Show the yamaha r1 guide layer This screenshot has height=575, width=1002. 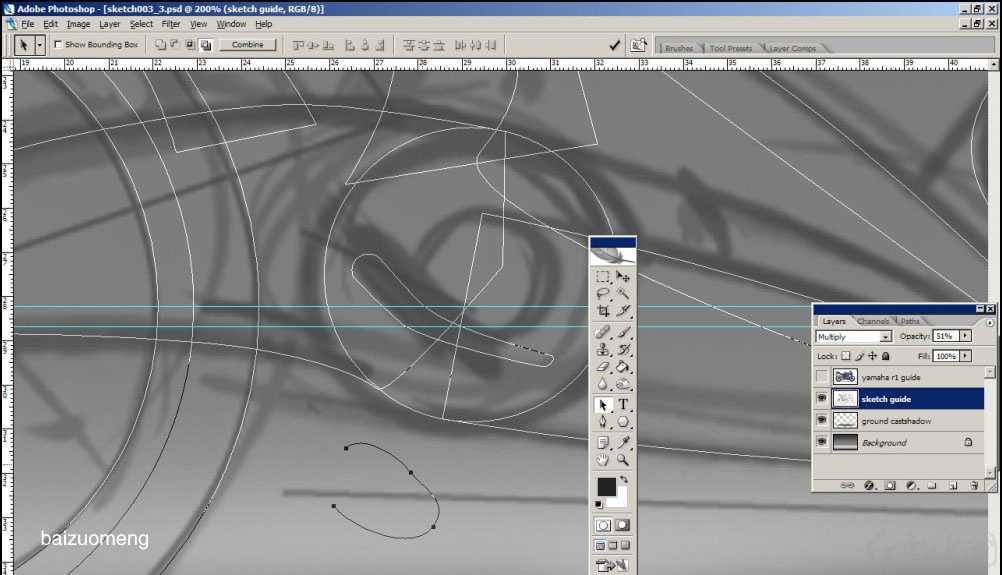pos(822,377)
